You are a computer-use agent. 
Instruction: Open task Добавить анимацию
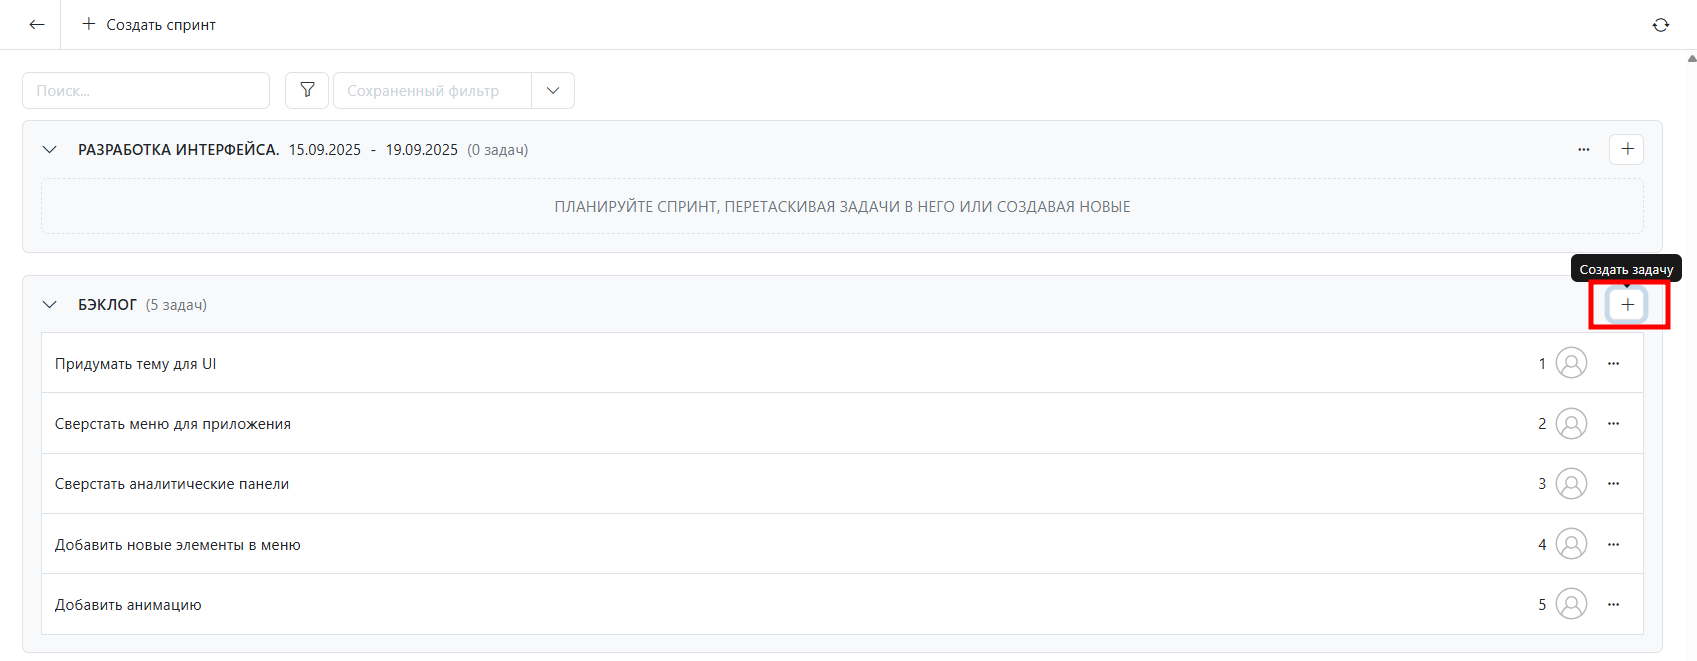[x=842, y=604]
